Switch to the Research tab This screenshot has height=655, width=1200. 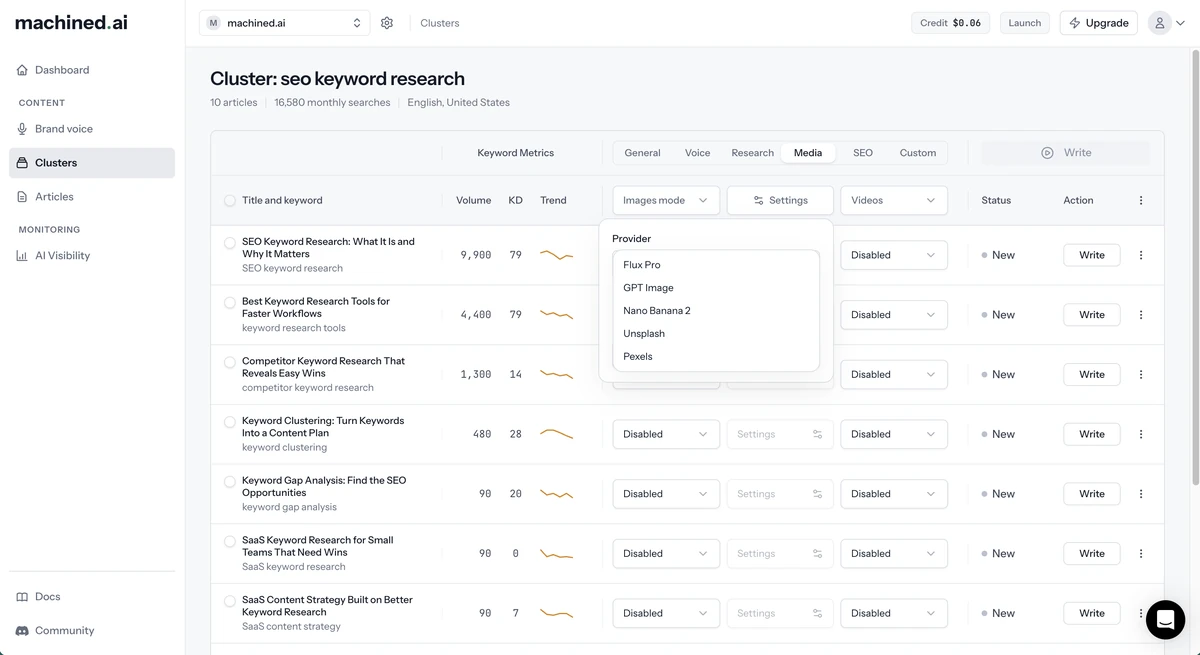(752, 153)
